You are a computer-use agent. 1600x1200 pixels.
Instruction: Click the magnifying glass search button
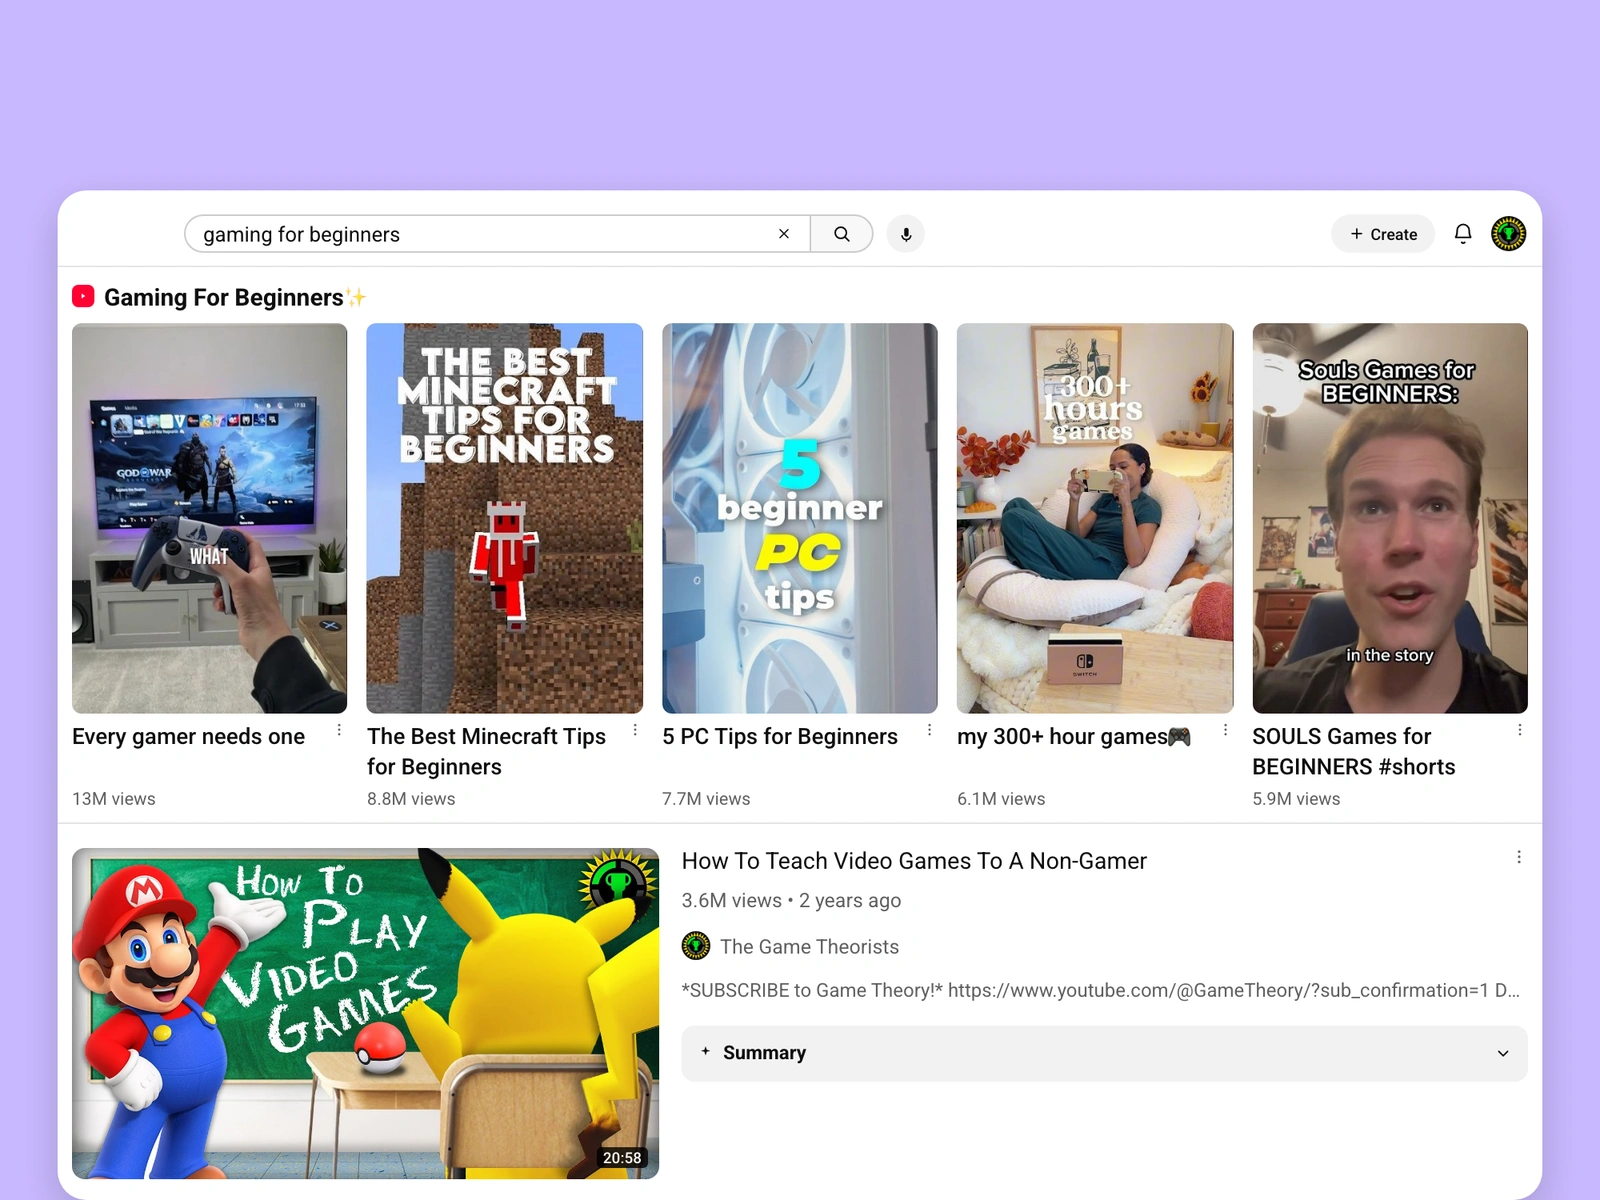[x=842, y=234]
